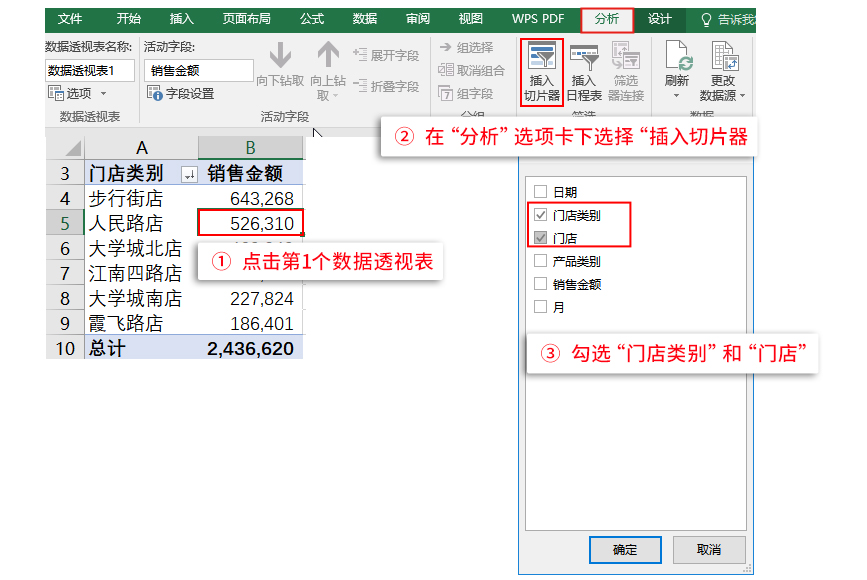Check the 月 field checkbox
This screenshot has height=580, width=867.
(541, 306)
